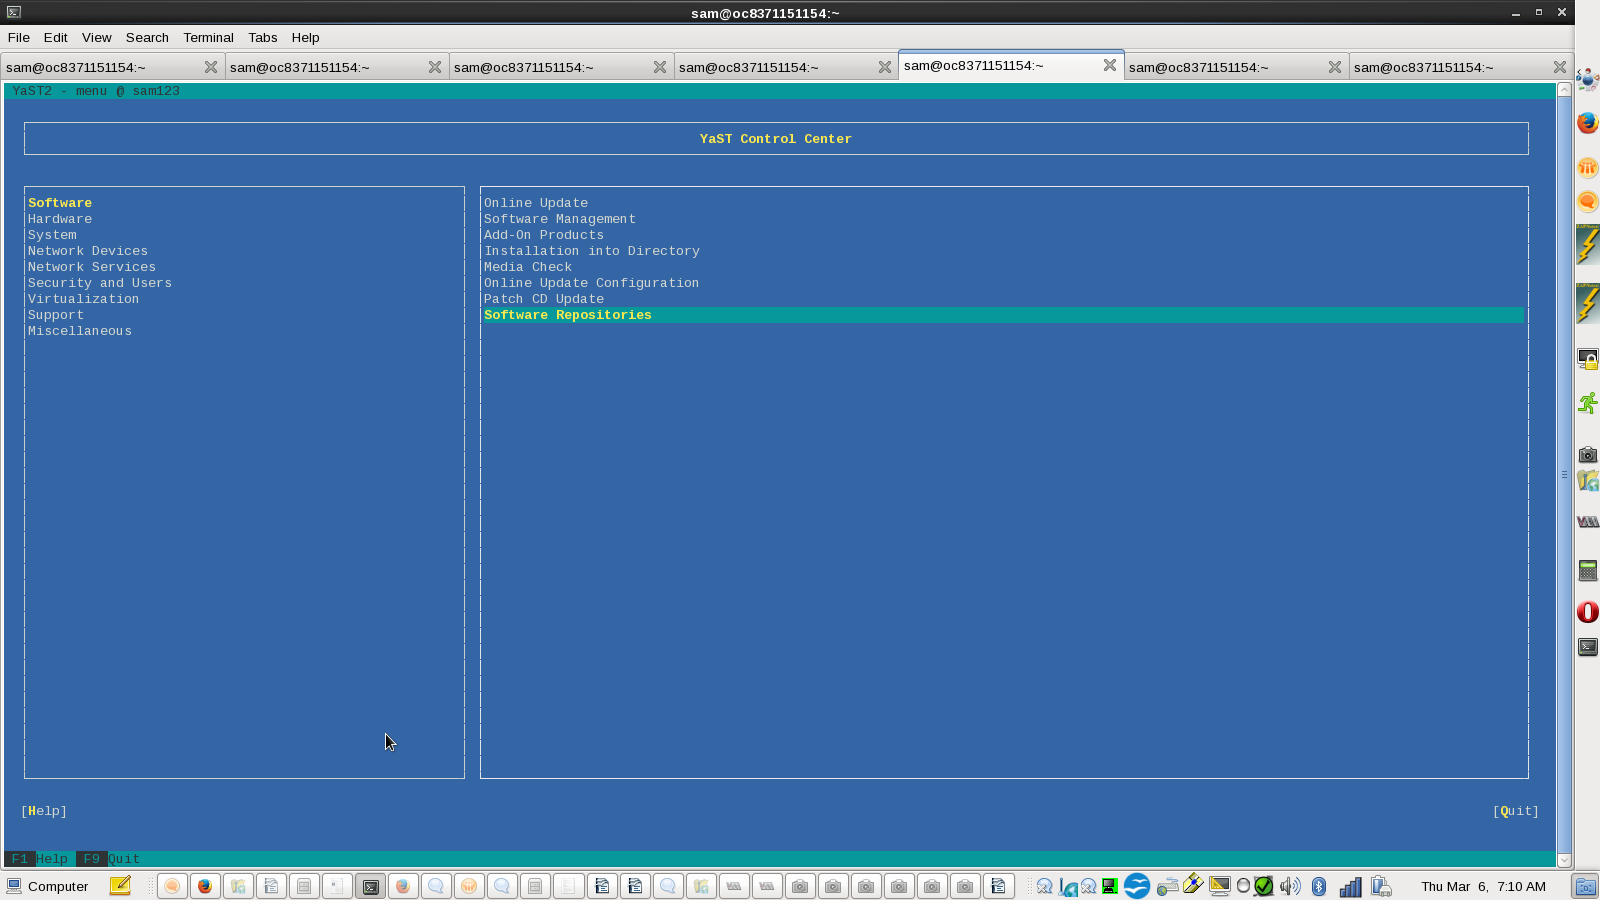This screenshot has height=900, width=1600.
Task: Open the Help menu in the menu bar
Action: pyautogui.click(x=306, y=37)
